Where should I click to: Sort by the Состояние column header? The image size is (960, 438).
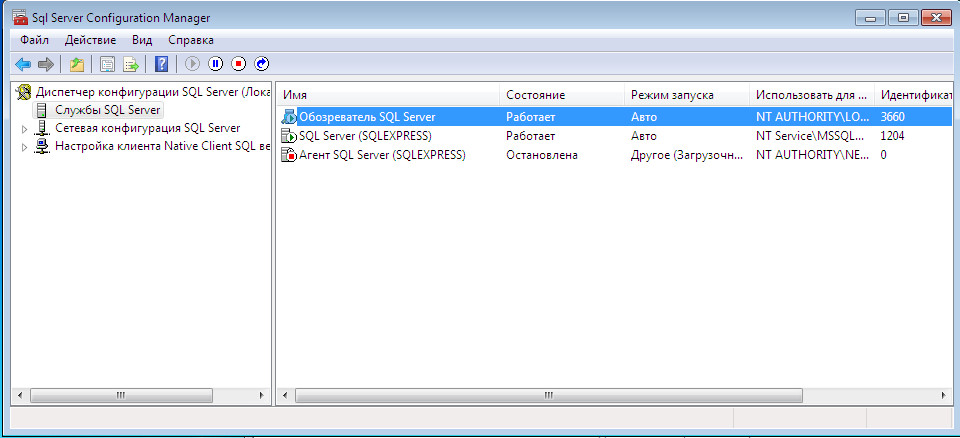click(562, 95)
